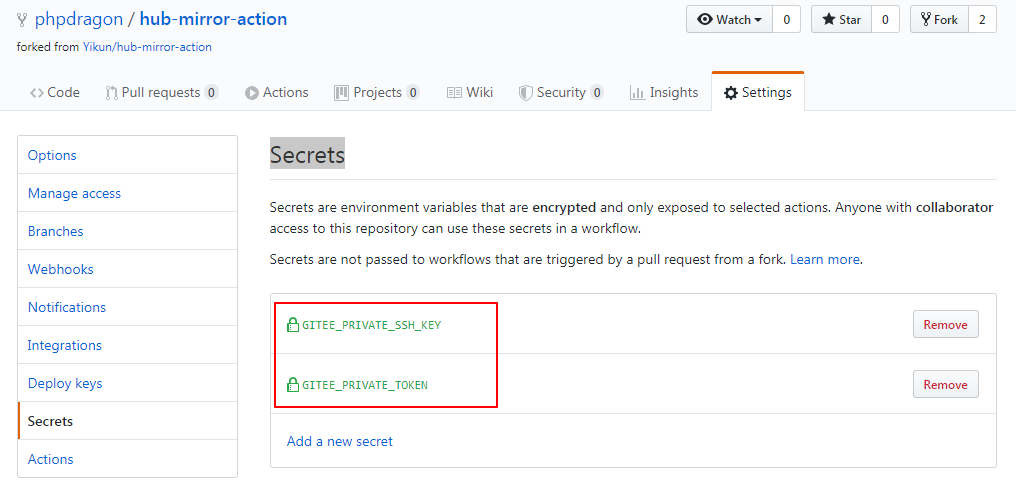
Task: Open the Projects tab
Action: coord(377,93)
